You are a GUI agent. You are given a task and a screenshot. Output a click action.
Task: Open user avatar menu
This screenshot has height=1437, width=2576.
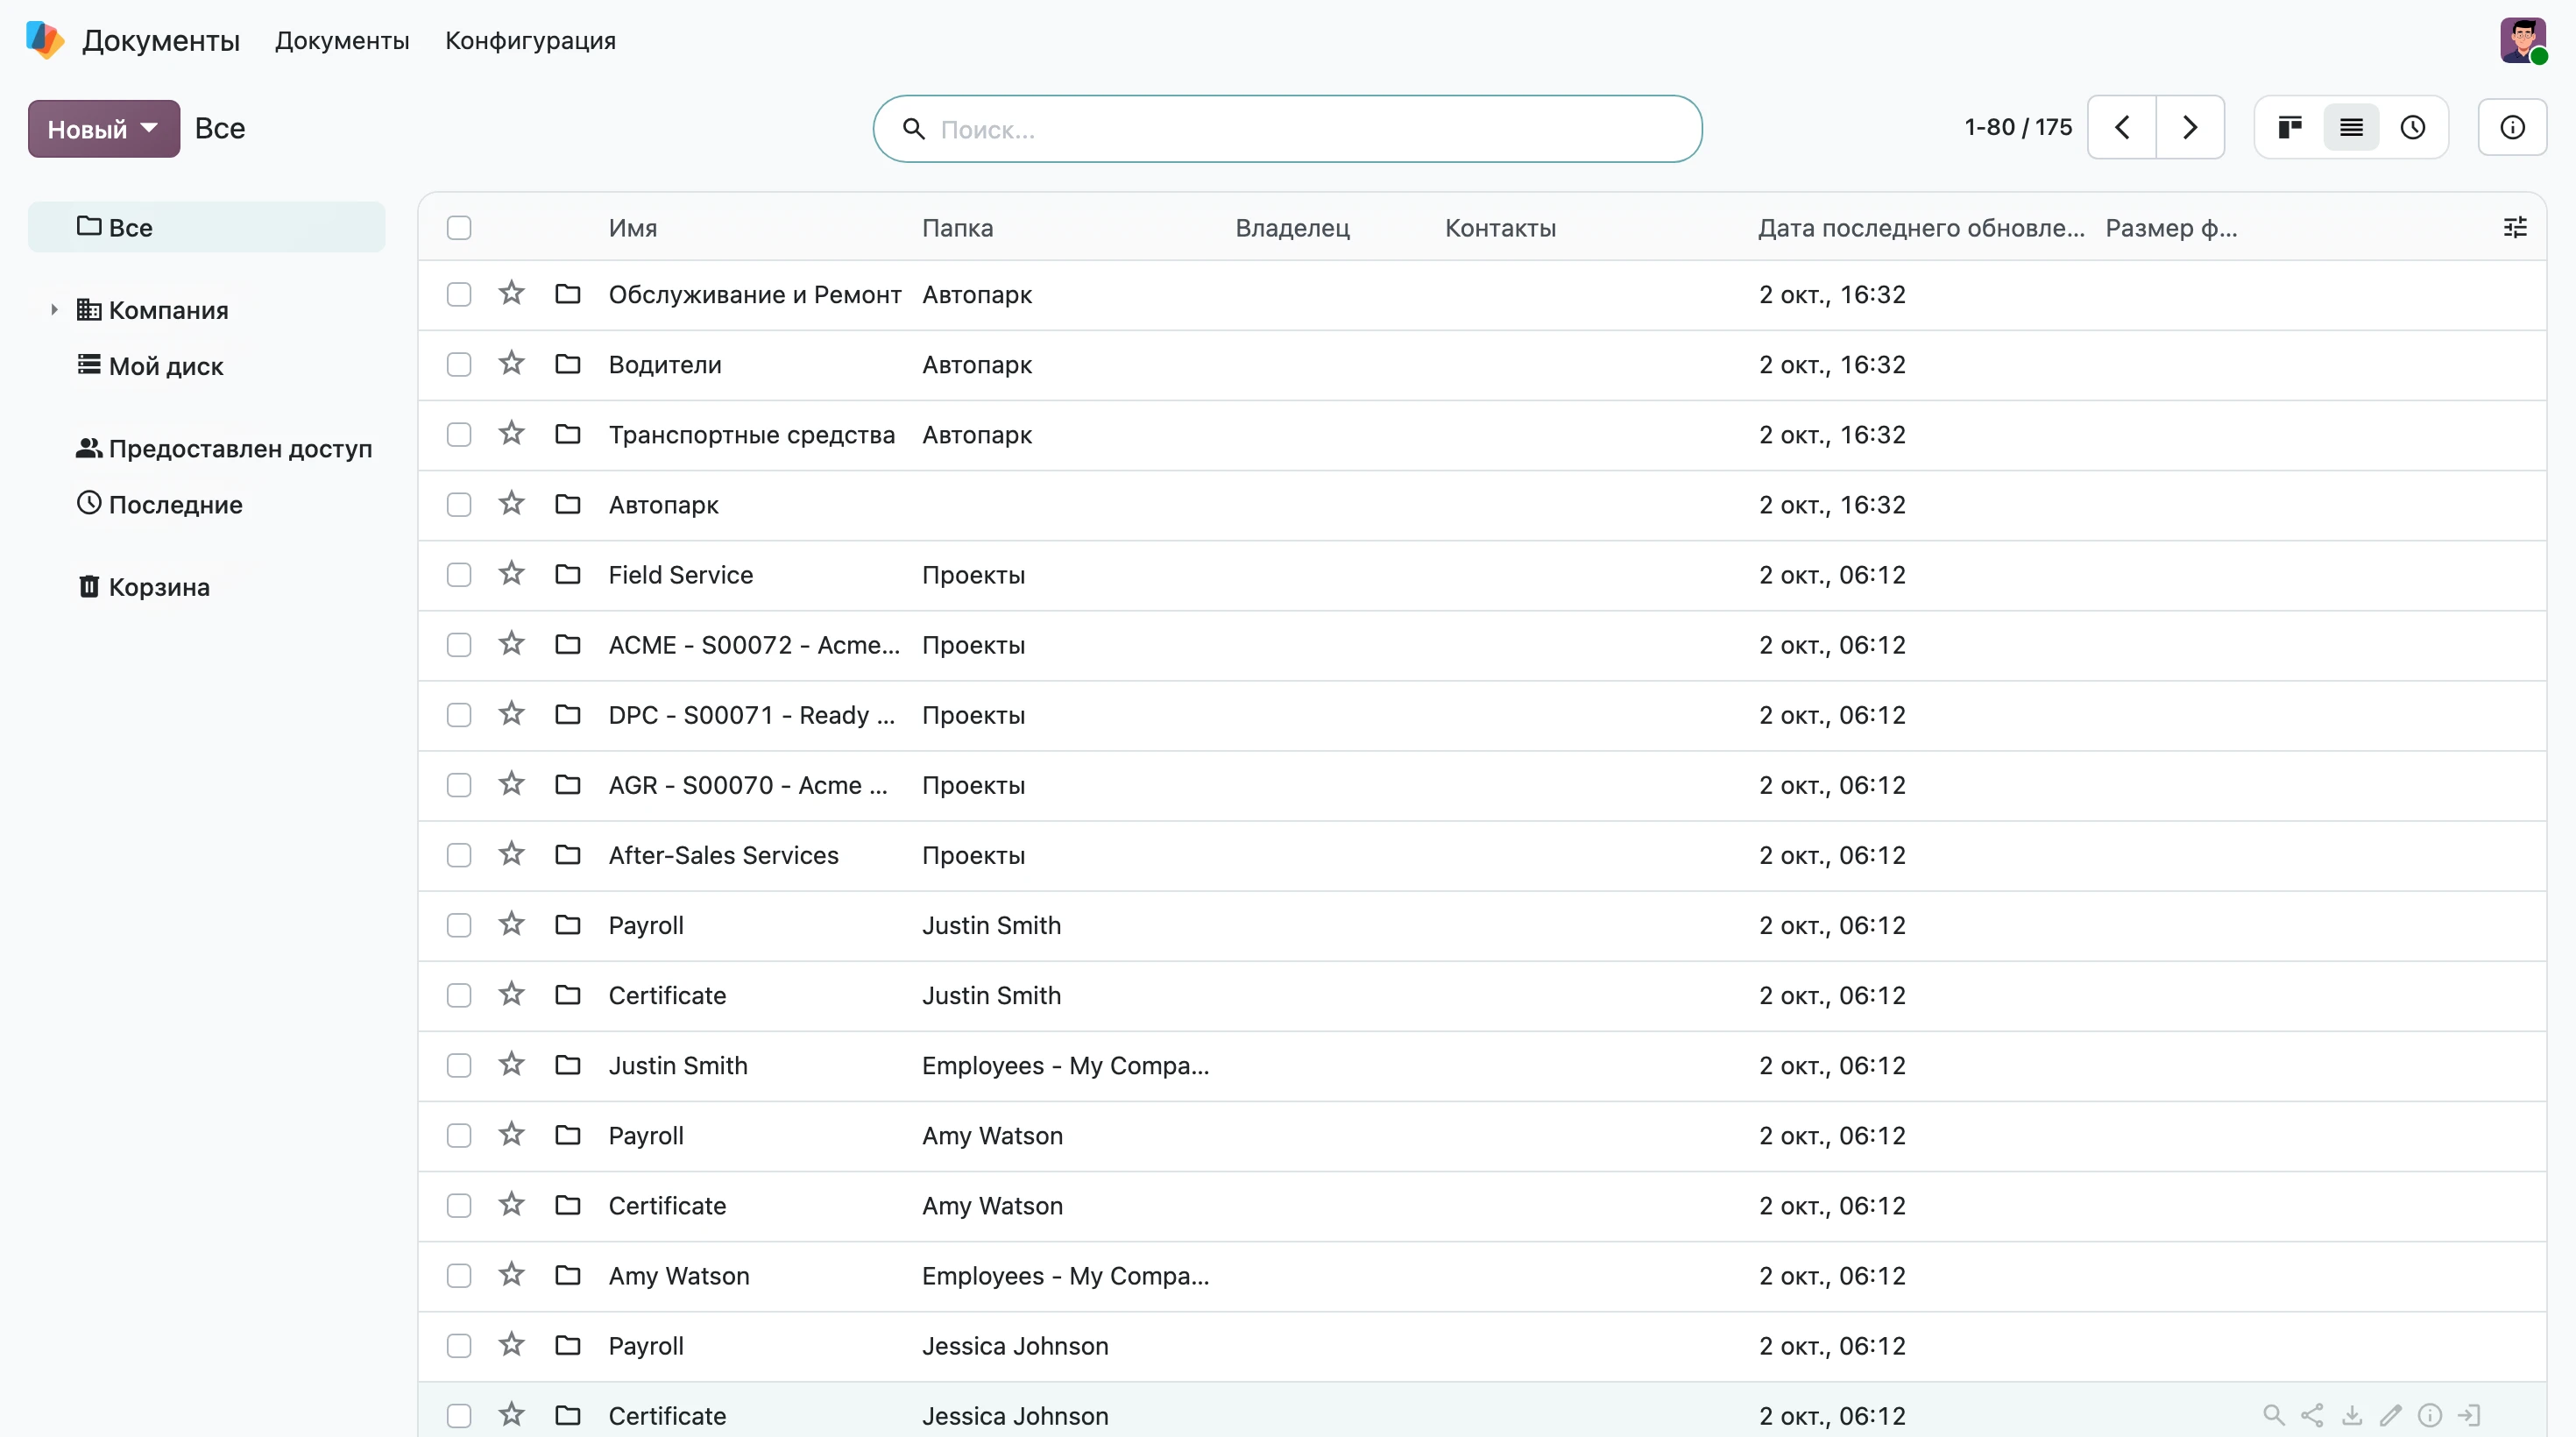2523,40
